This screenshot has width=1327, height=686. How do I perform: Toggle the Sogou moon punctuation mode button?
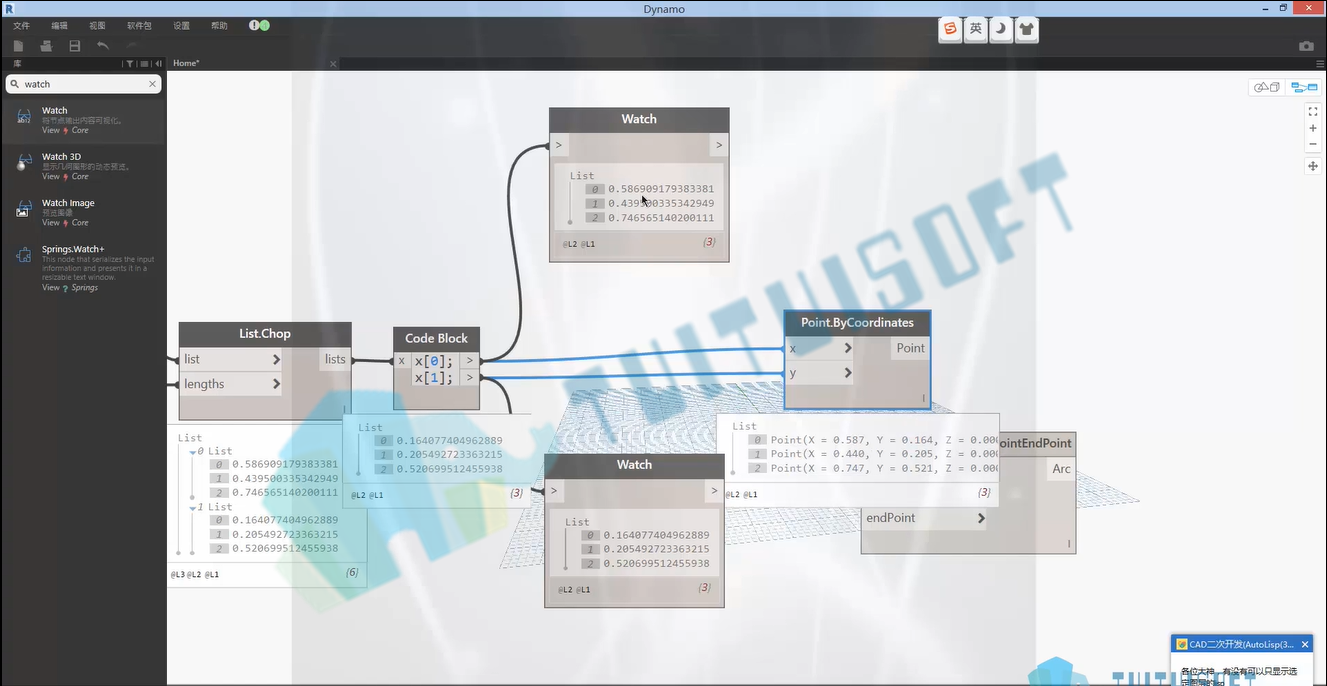pos(1001,29)
